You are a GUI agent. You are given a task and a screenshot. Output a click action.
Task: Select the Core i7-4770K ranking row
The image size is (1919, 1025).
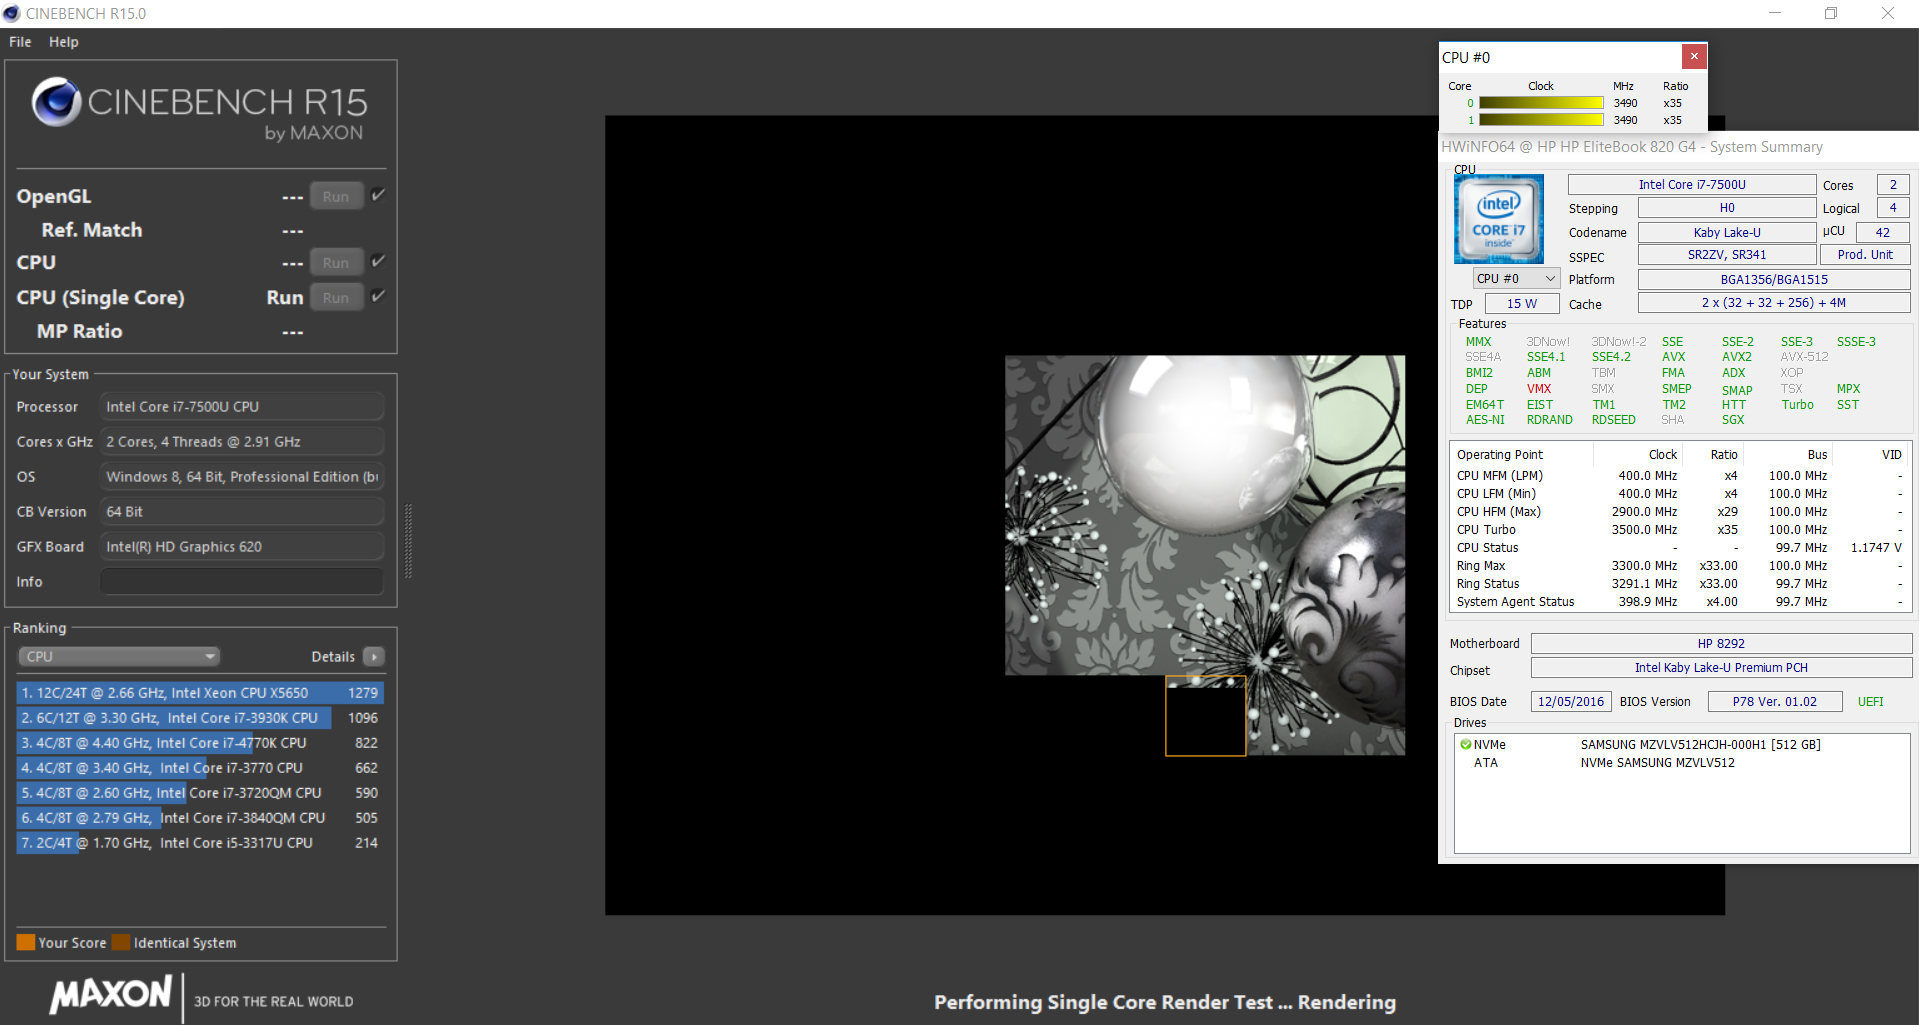pos(200,743)
